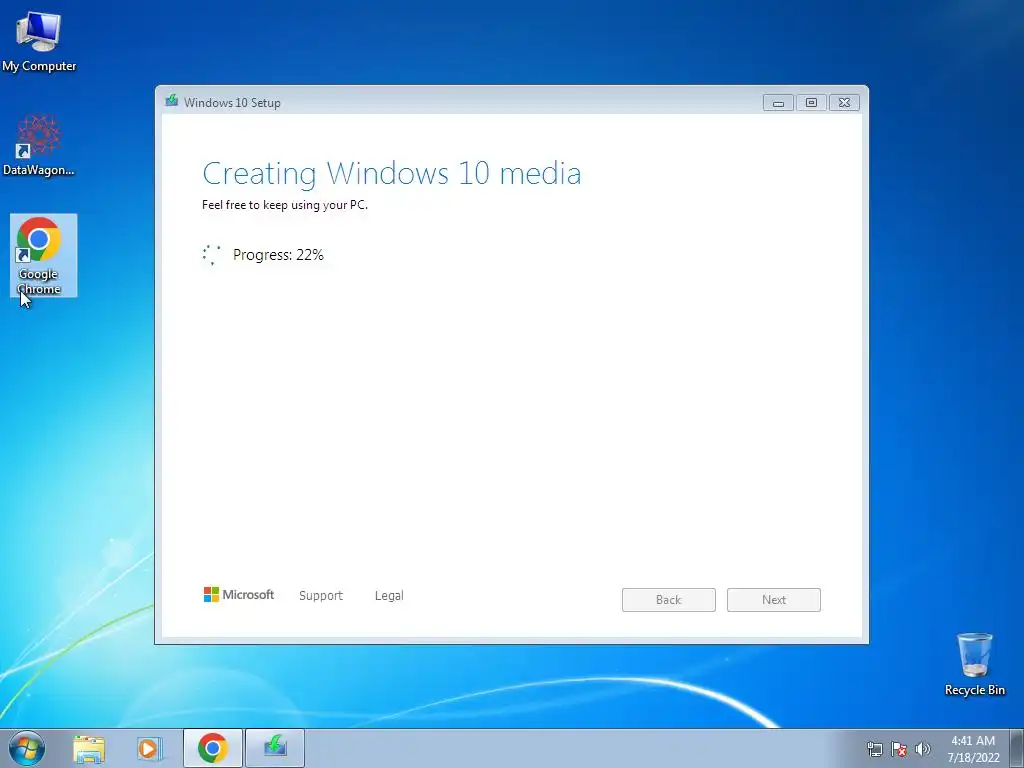Screen dimensions: 1024x768
Task: Click the Next button
Action: click(x=774, y=600)
